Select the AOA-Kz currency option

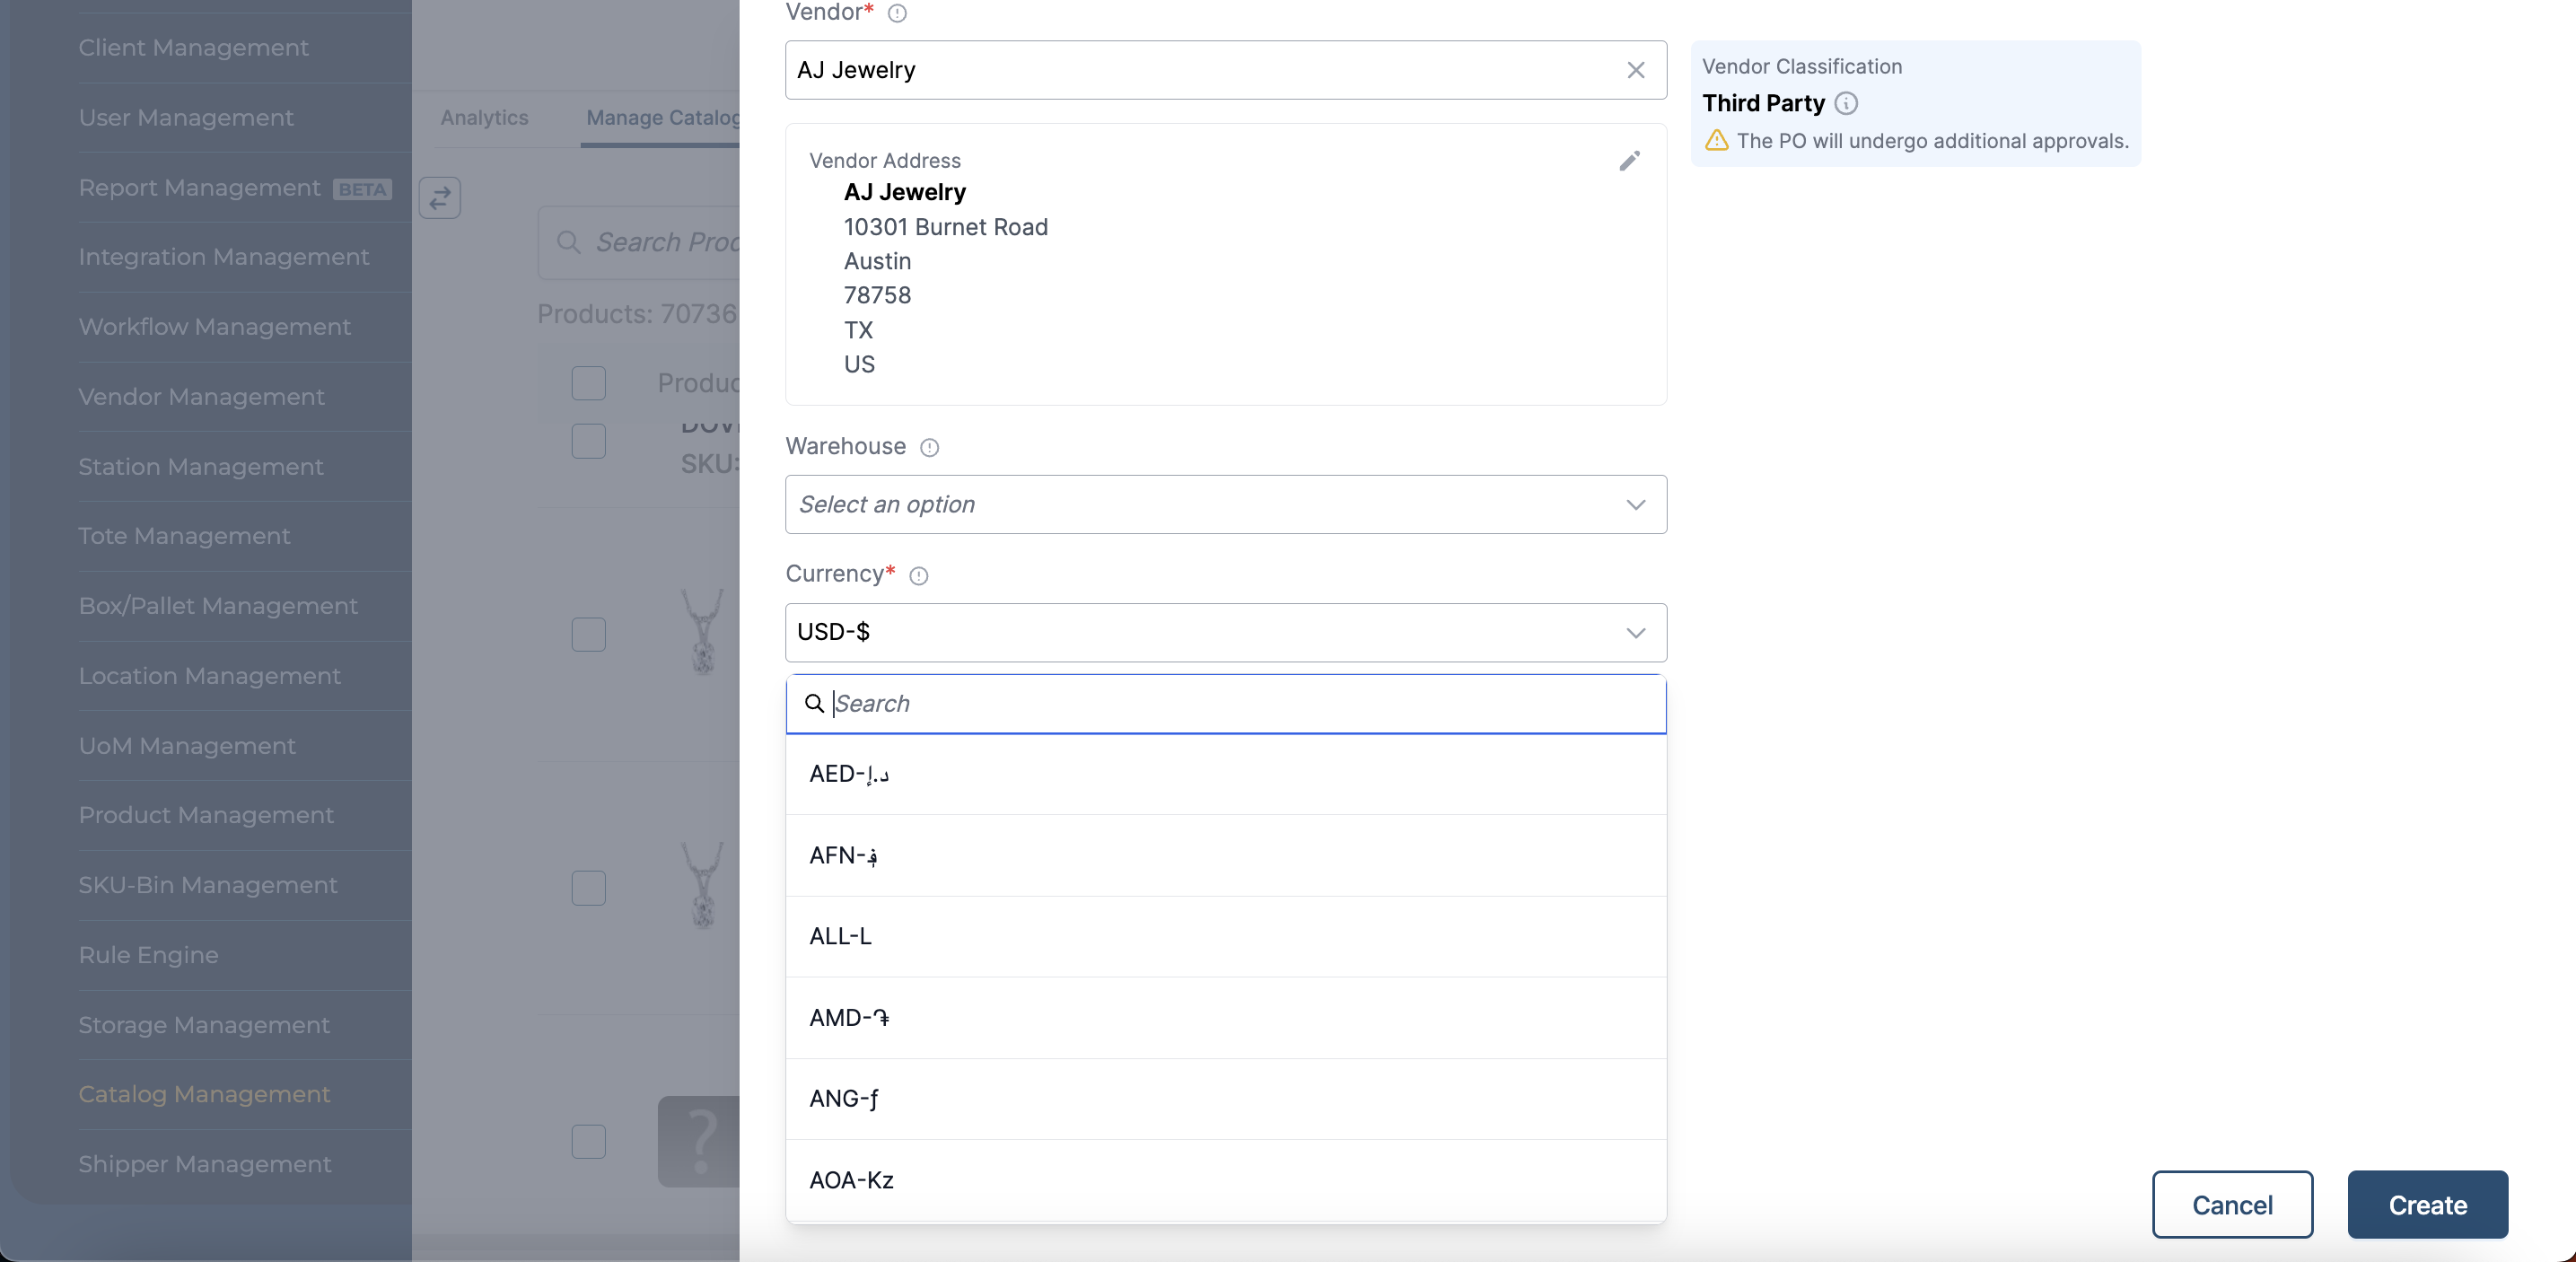(851, 1180)
